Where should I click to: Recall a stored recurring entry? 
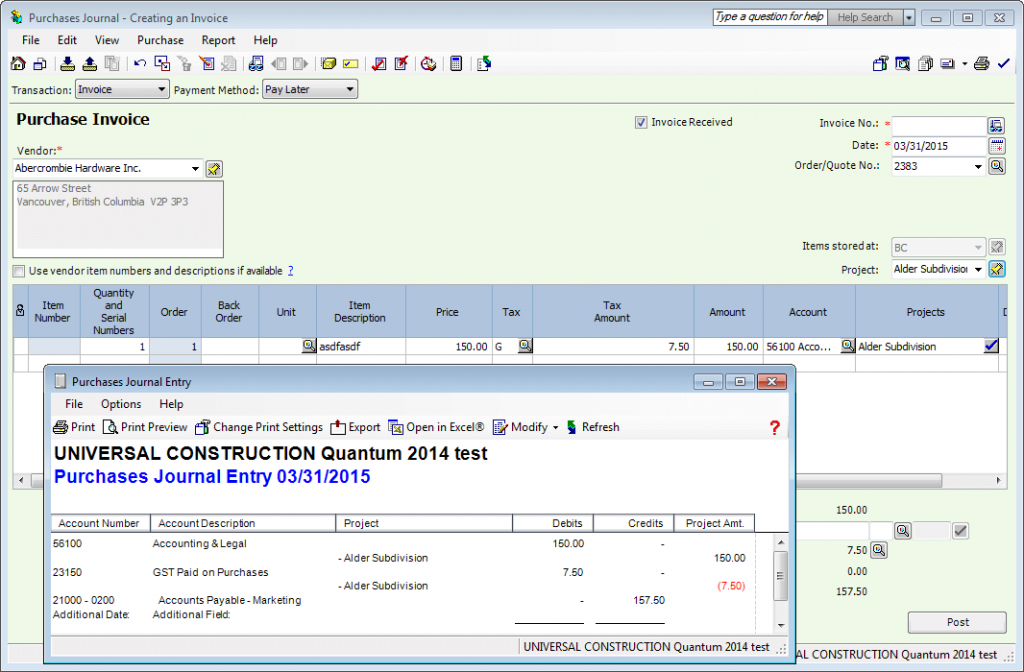click(x=88, y=63)
